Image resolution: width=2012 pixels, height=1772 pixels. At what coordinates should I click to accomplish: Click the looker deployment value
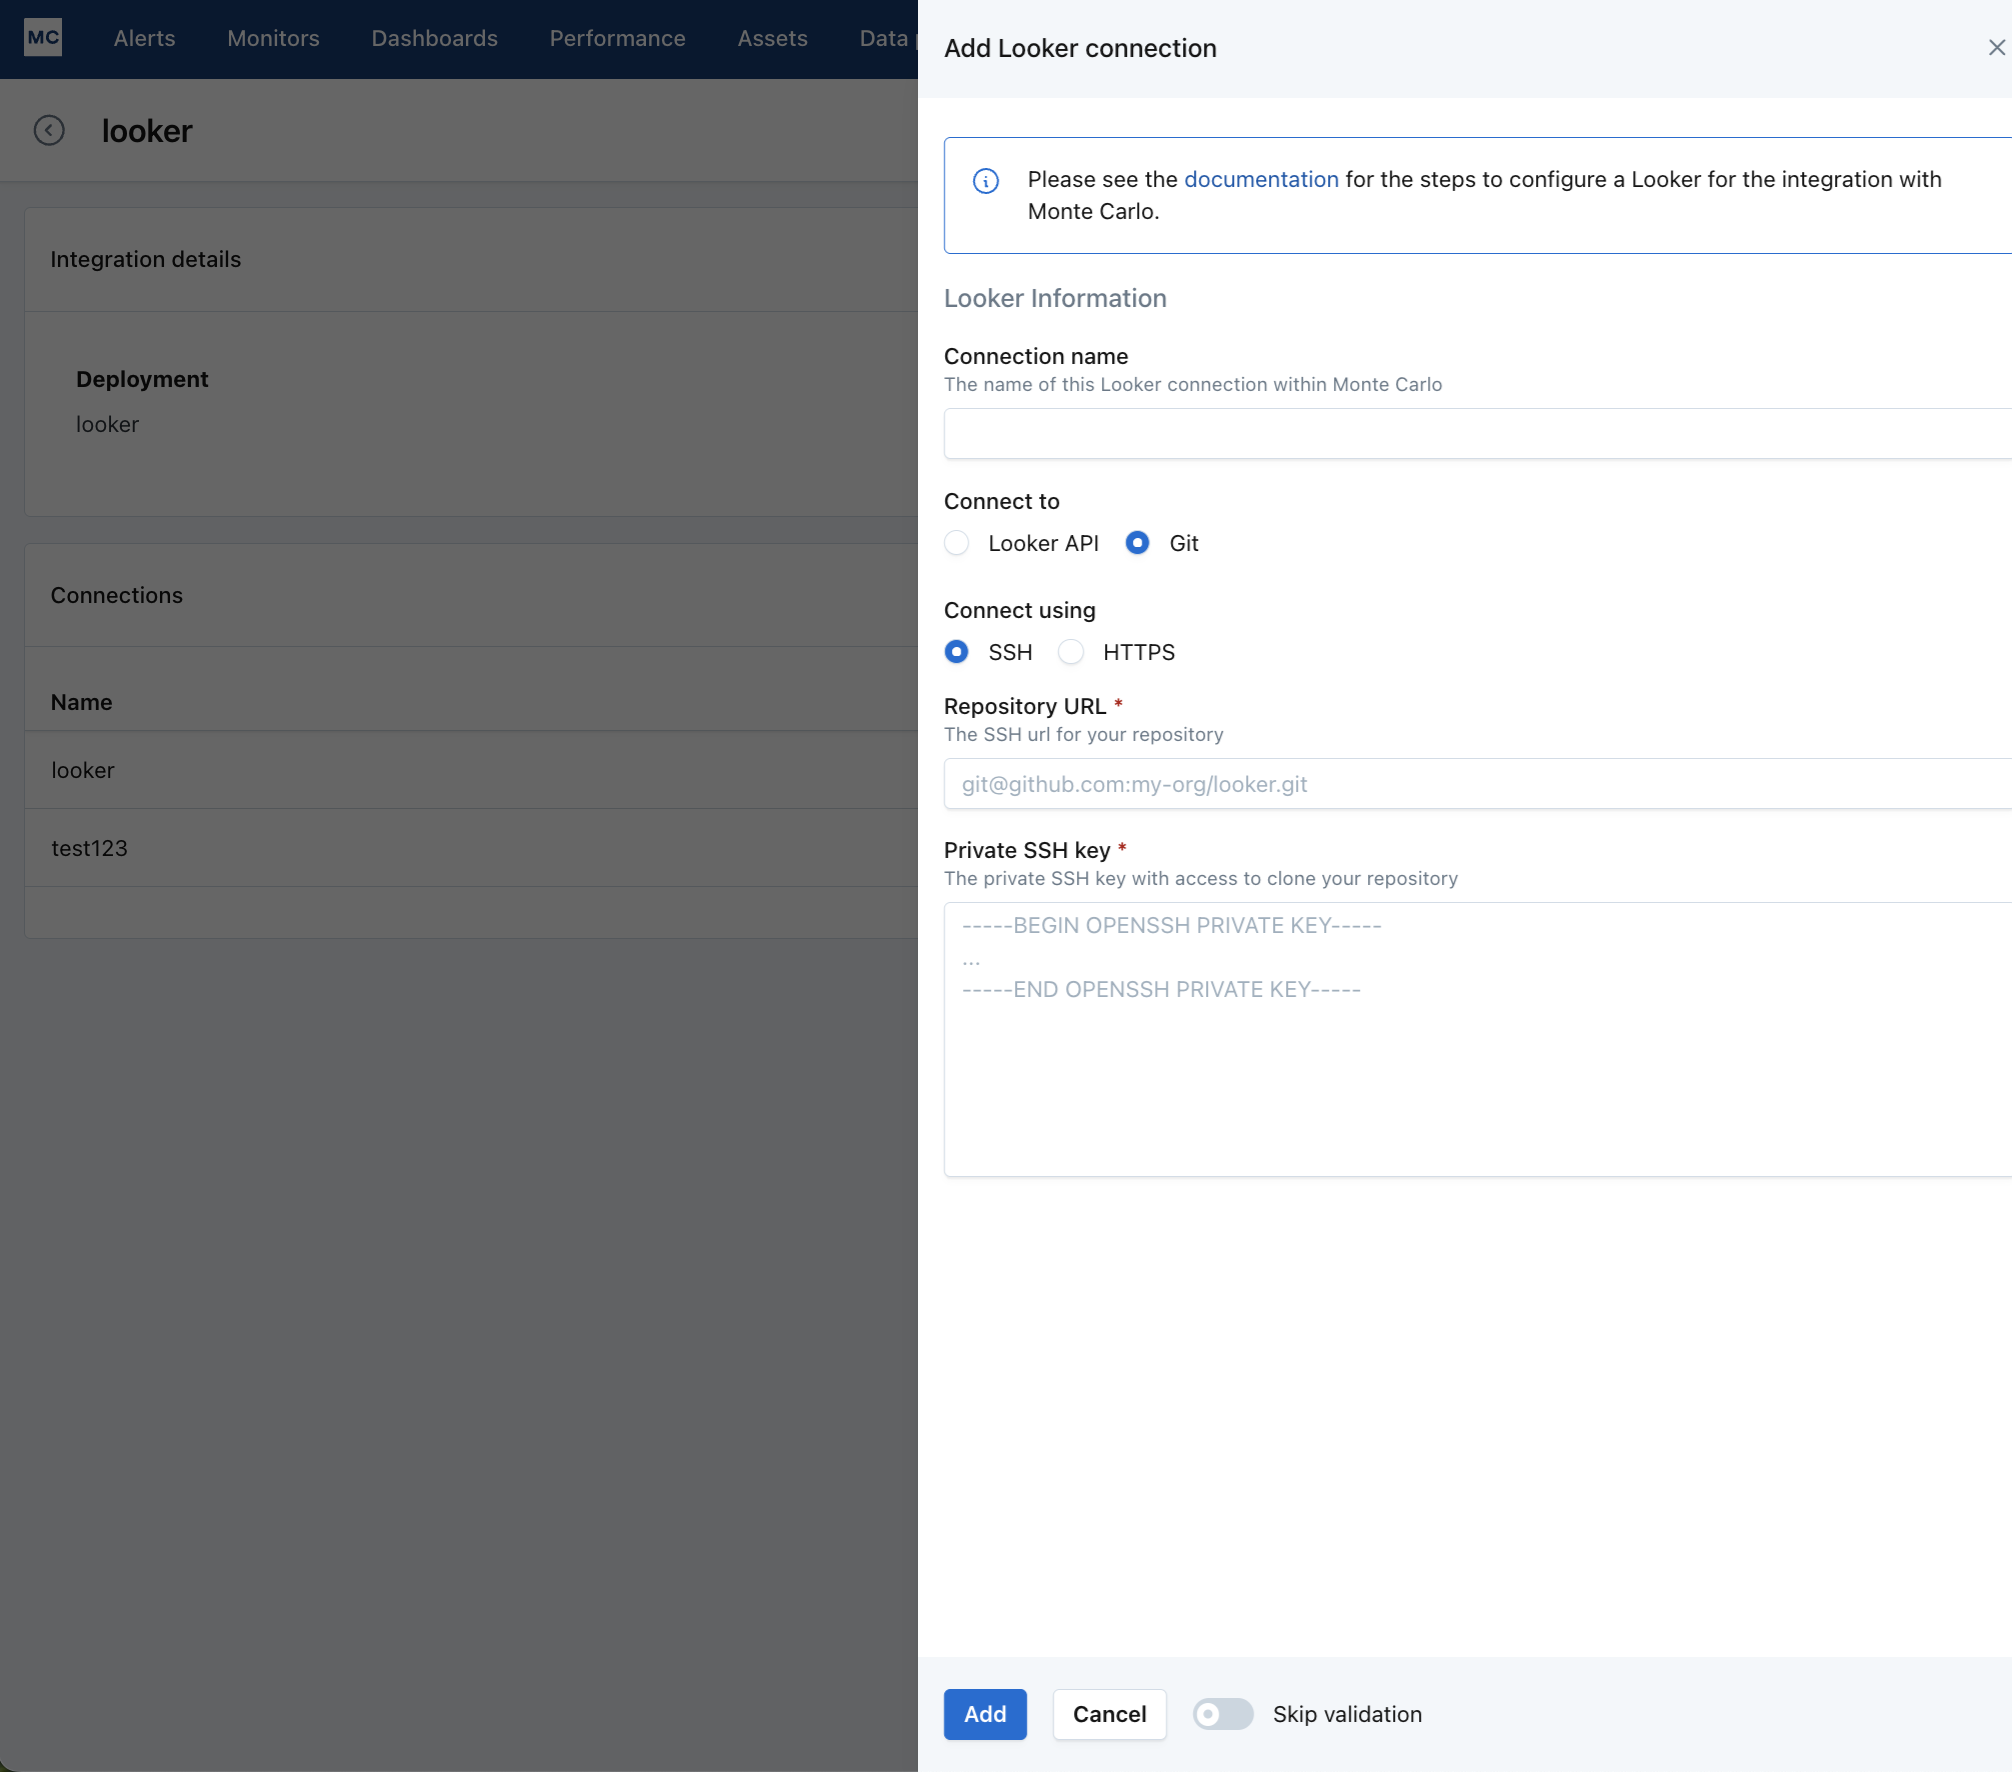click(x=107, y=424)
